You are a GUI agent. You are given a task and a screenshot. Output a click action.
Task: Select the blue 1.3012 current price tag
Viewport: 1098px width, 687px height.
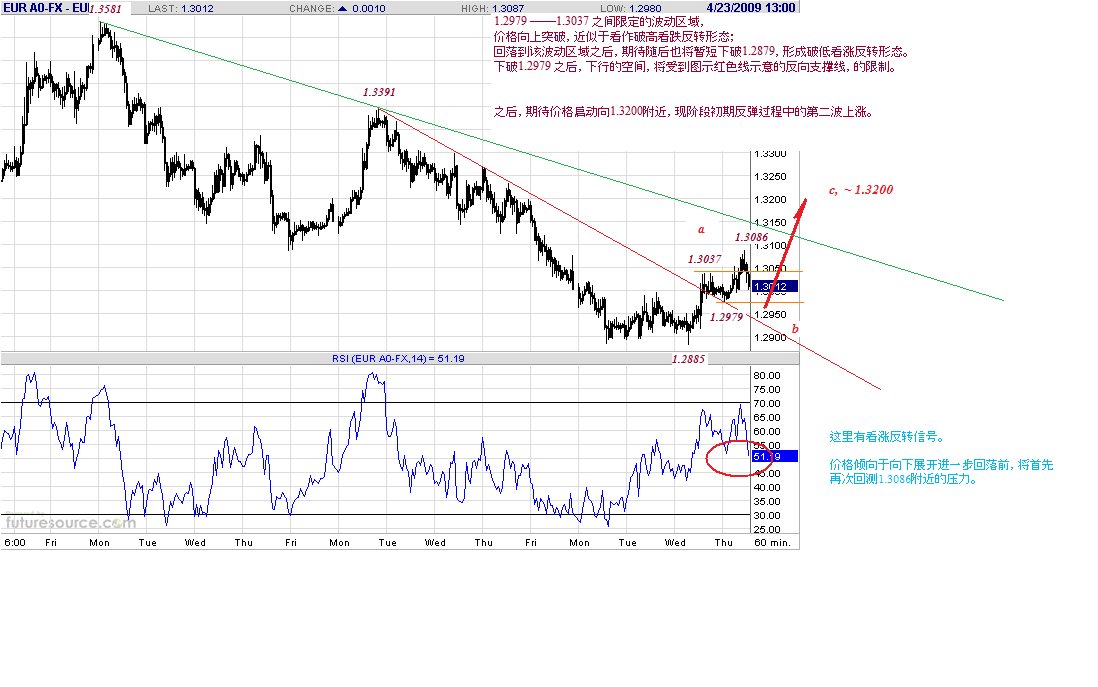[x=774, y=286]
